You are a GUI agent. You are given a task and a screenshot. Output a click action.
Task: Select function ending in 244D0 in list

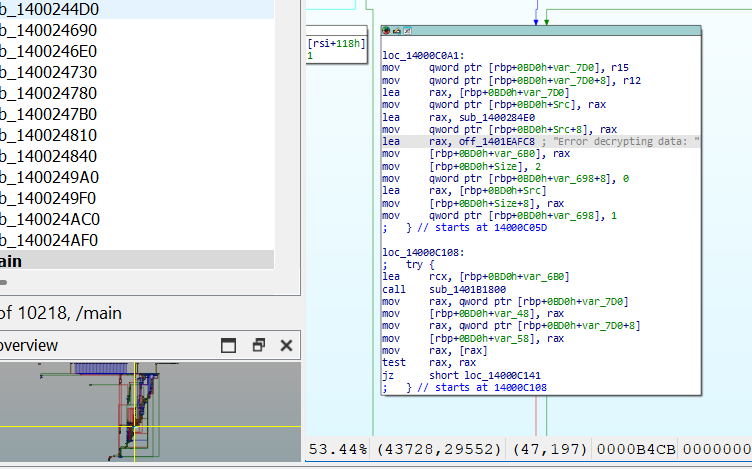click(48, 9)
